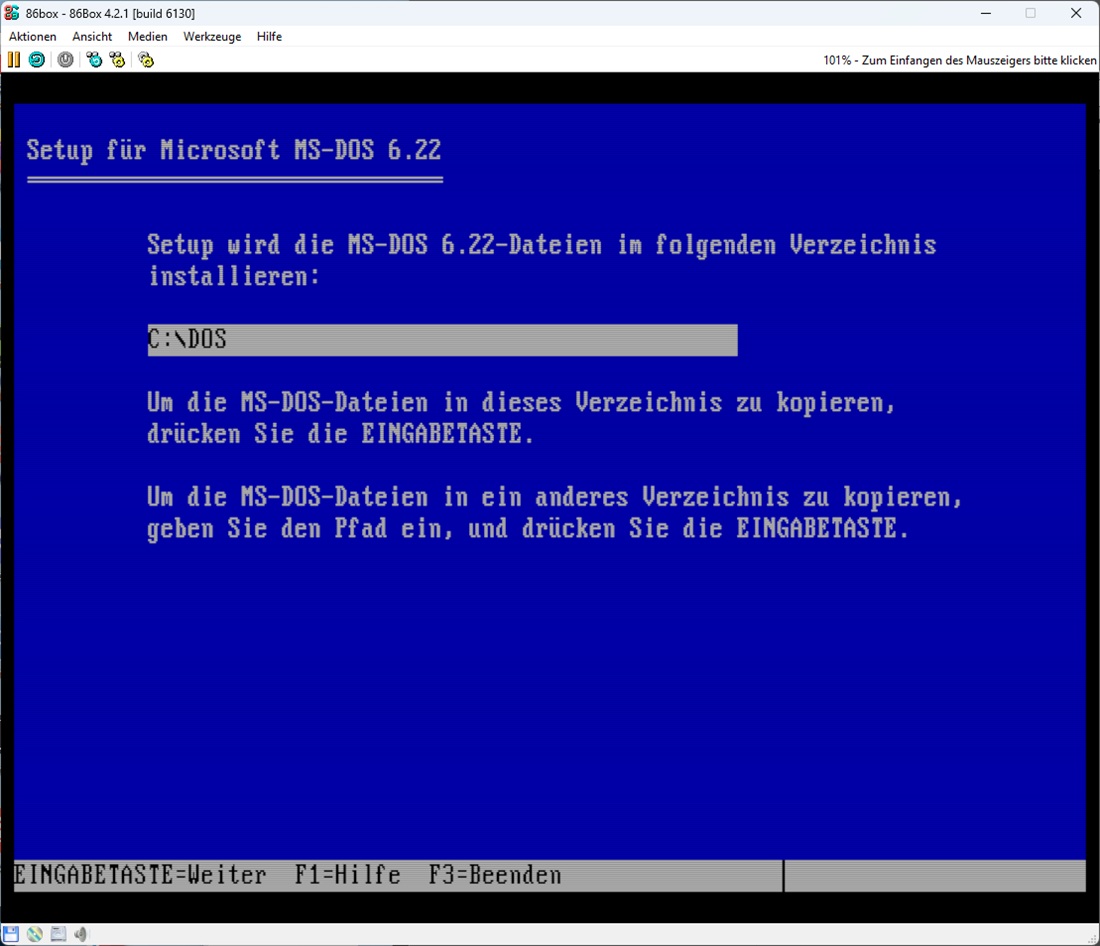1100x946 pixels.
Task: Click the hard disk status bar icon
Action: pyautogui.click(x=58, y=934)
